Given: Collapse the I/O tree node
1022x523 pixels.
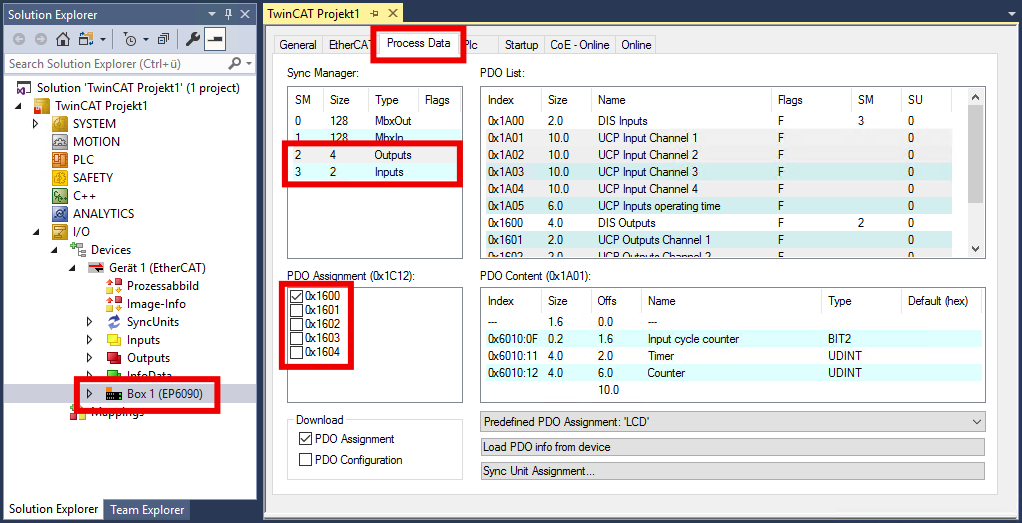Looking at the screenshot, I should [36, 232].
